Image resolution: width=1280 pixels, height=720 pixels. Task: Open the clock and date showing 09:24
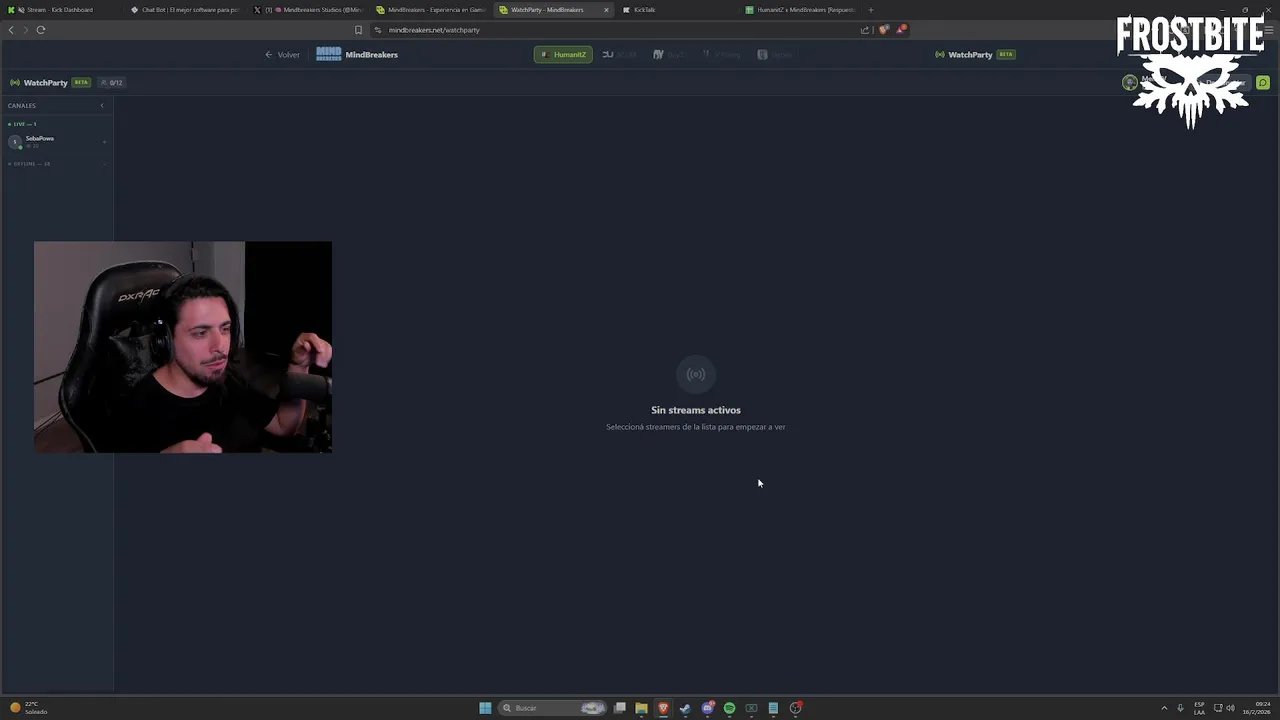[x=1258, y=708]
